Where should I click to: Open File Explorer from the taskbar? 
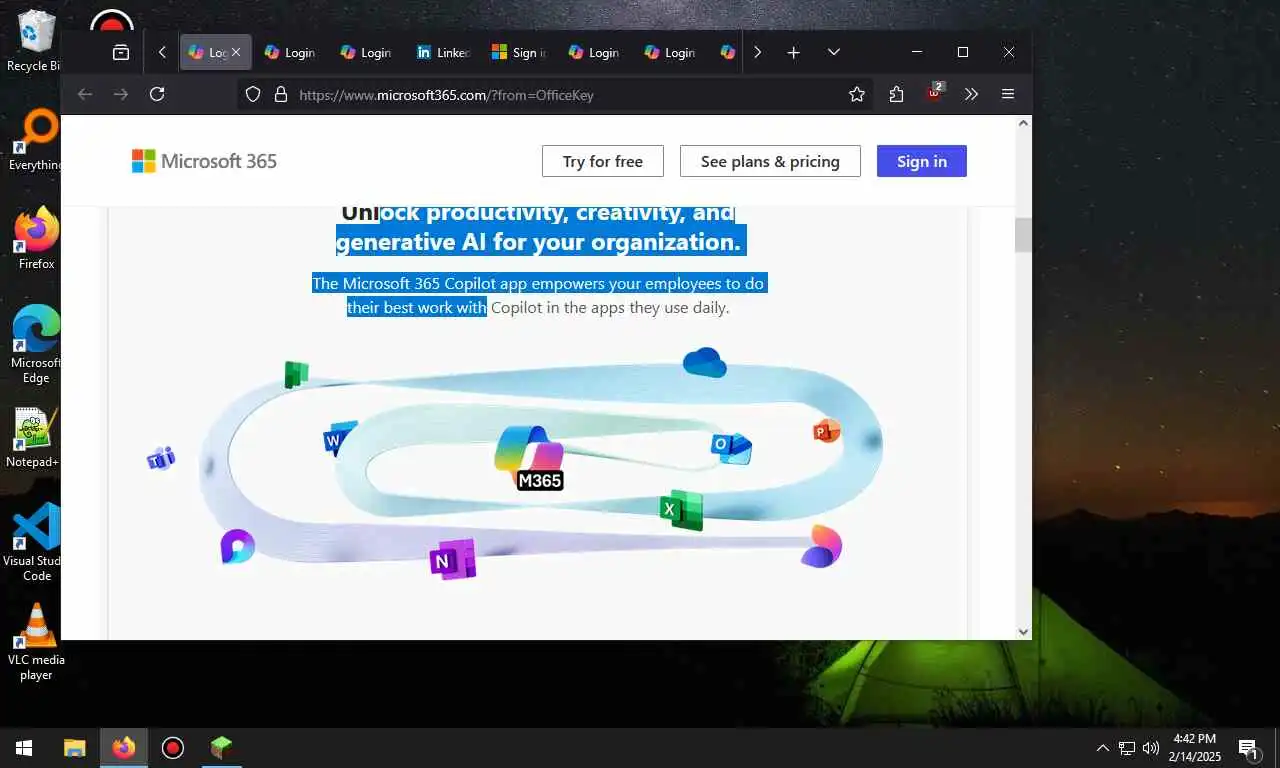(74, 748)
